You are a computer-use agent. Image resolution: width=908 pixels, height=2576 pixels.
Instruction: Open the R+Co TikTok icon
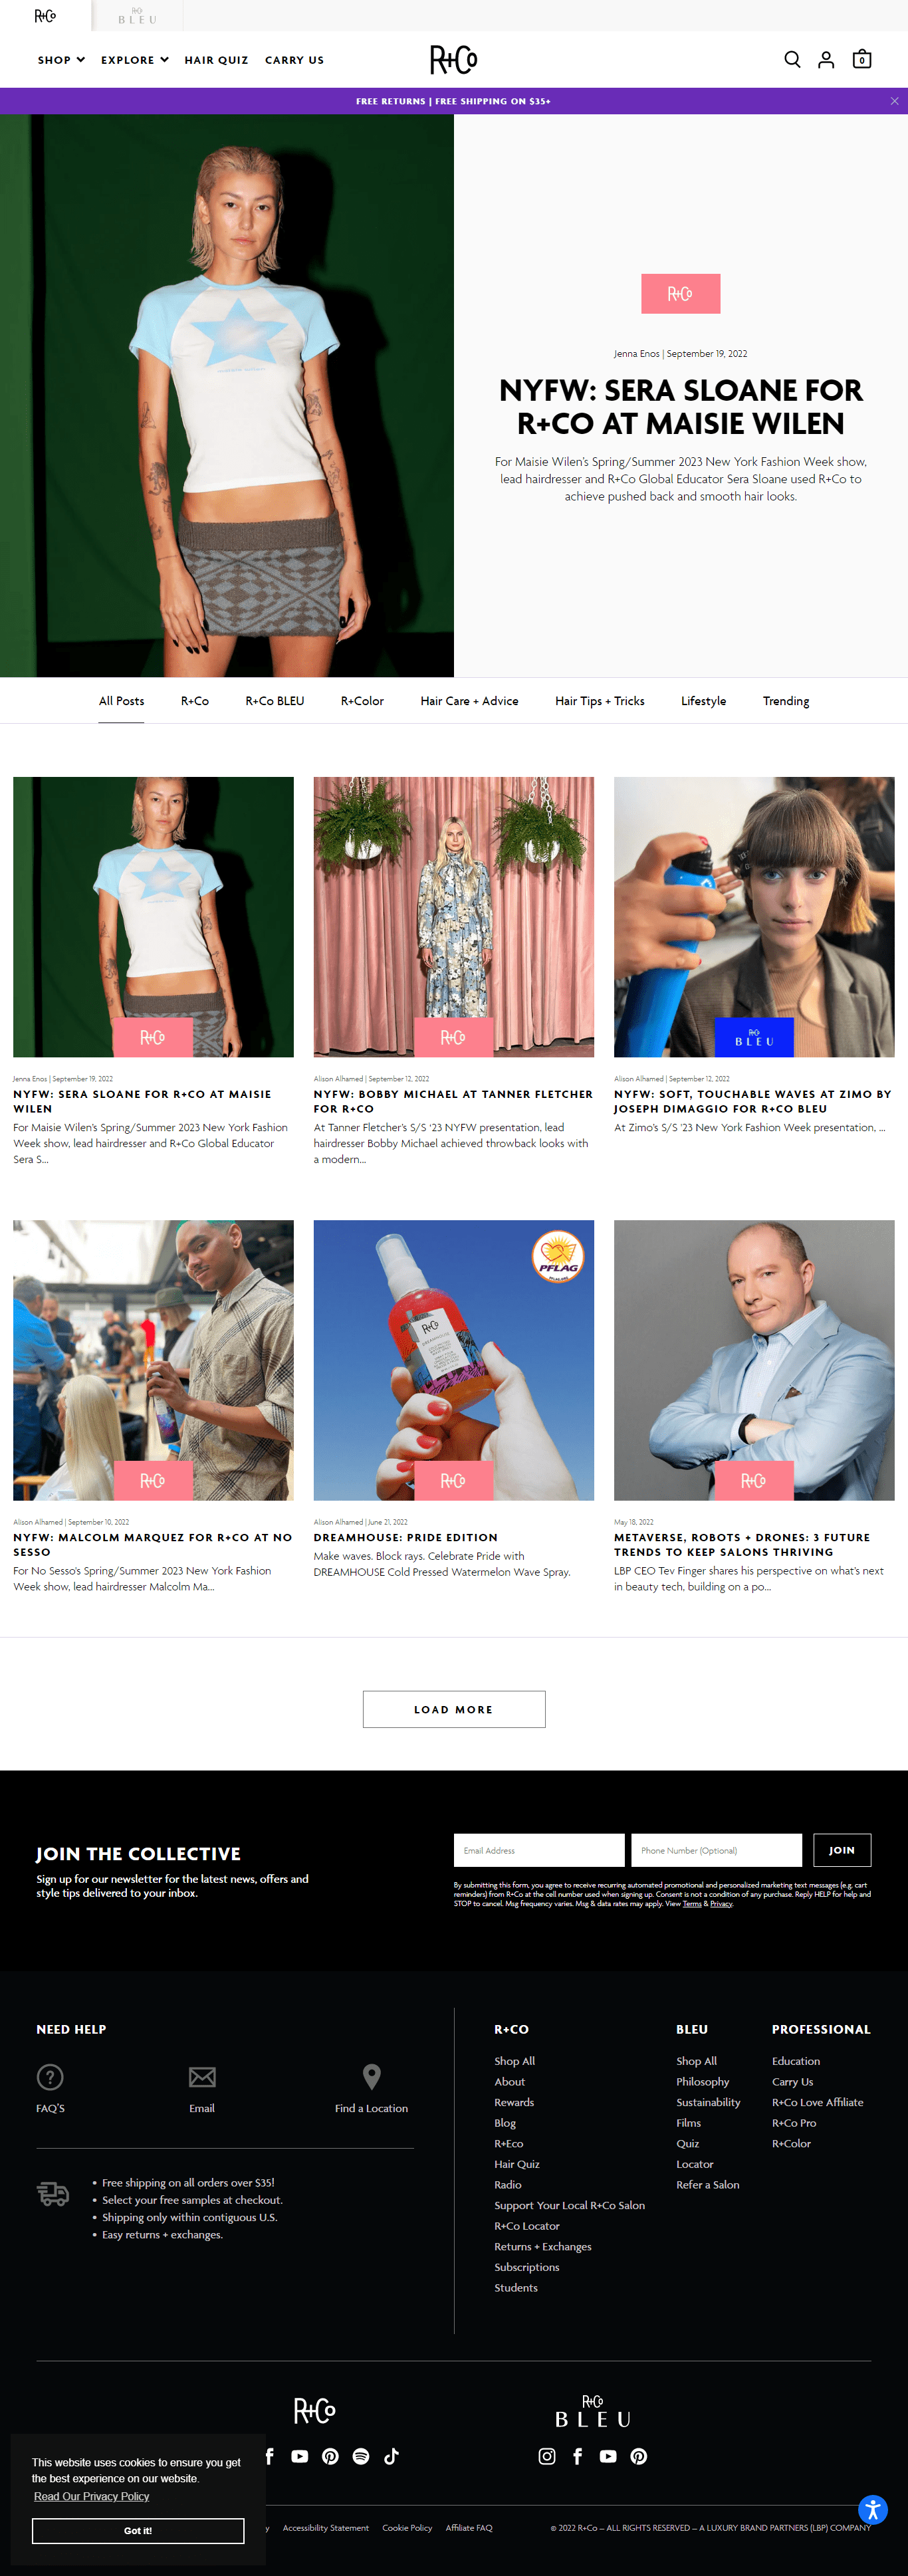pyautogui.click(x=391, y=2456)
